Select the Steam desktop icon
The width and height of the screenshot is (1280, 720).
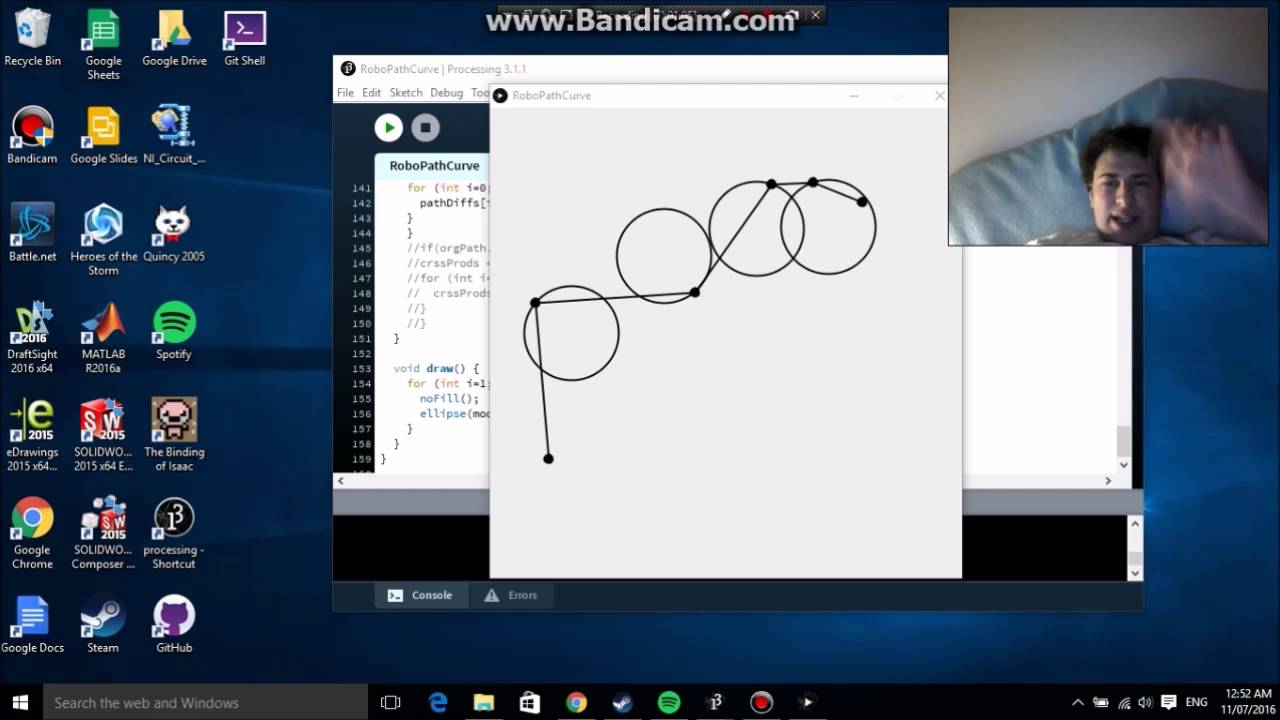pyautogui.click(x=103, y=626)
